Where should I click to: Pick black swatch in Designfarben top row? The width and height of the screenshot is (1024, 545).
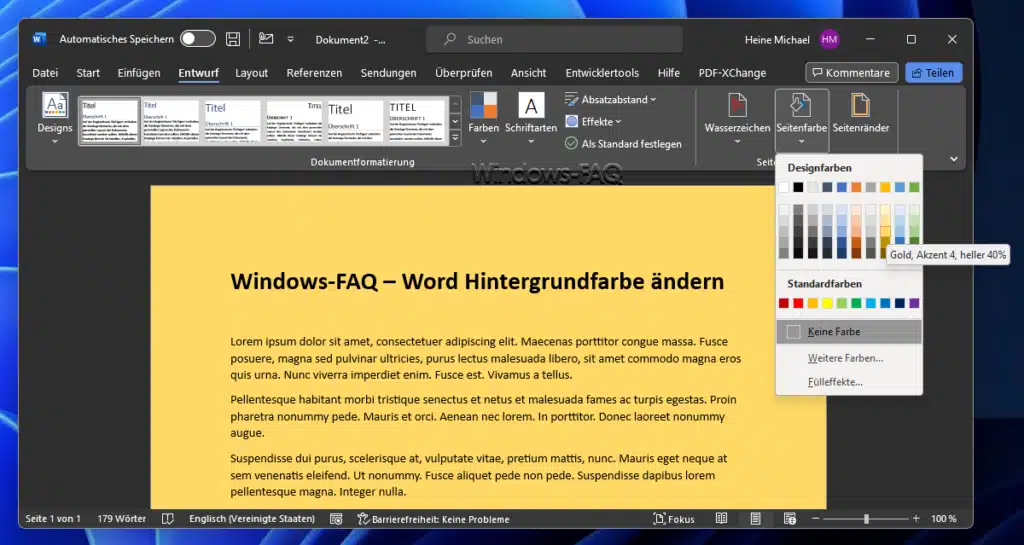798,187
